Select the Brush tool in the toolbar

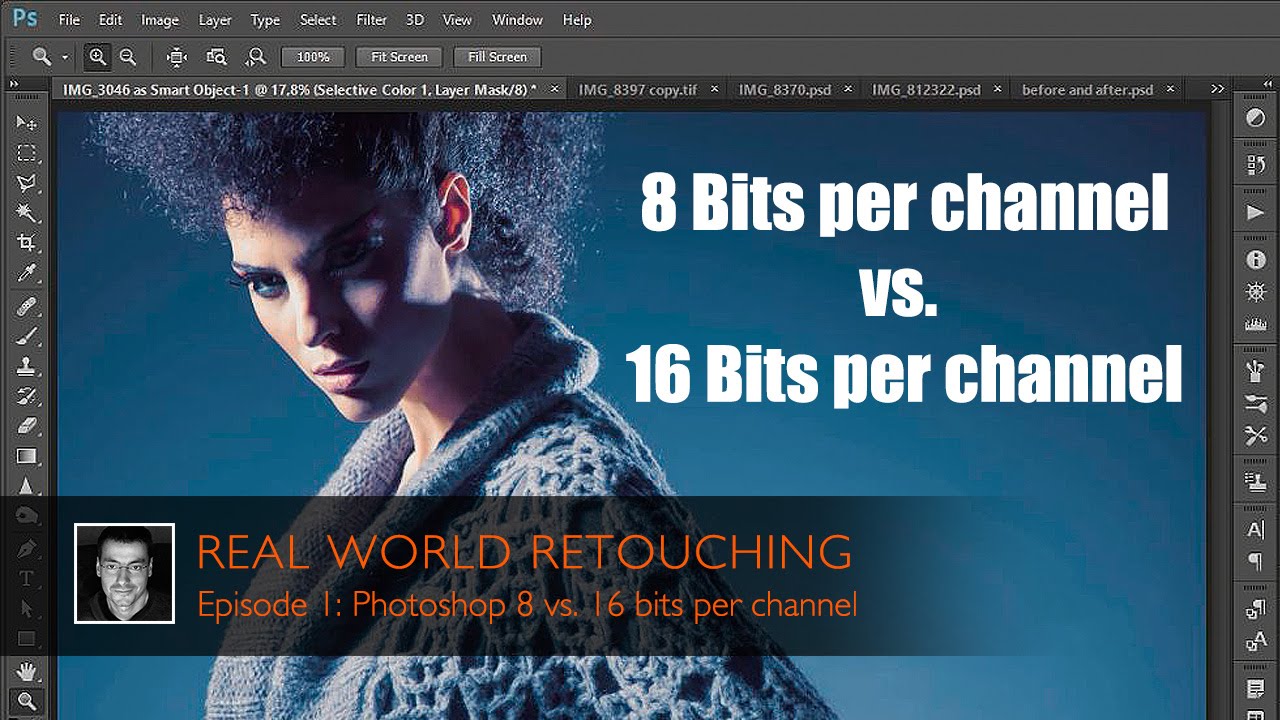(x=27, y=337)
